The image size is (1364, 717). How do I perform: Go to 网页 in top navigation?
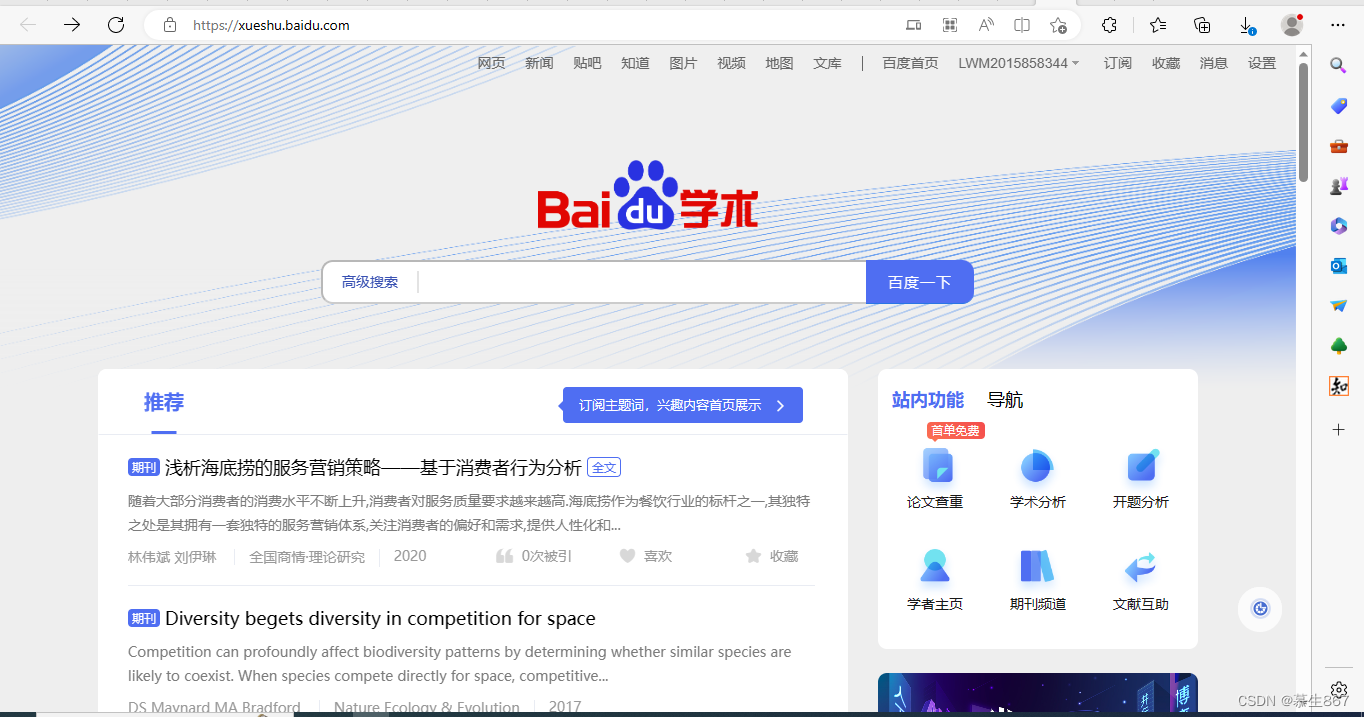click(x=491, y=63)
